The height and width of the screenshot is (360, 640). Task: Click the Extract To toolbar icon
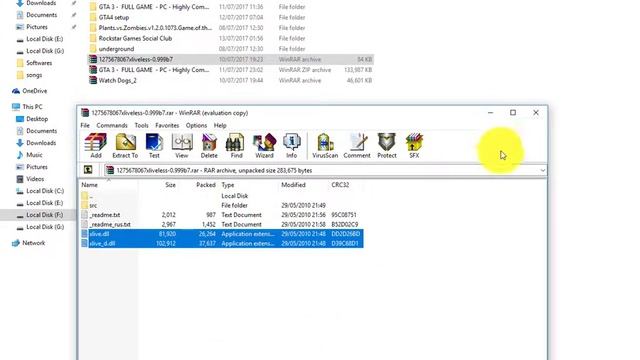[x=125, y=146]
